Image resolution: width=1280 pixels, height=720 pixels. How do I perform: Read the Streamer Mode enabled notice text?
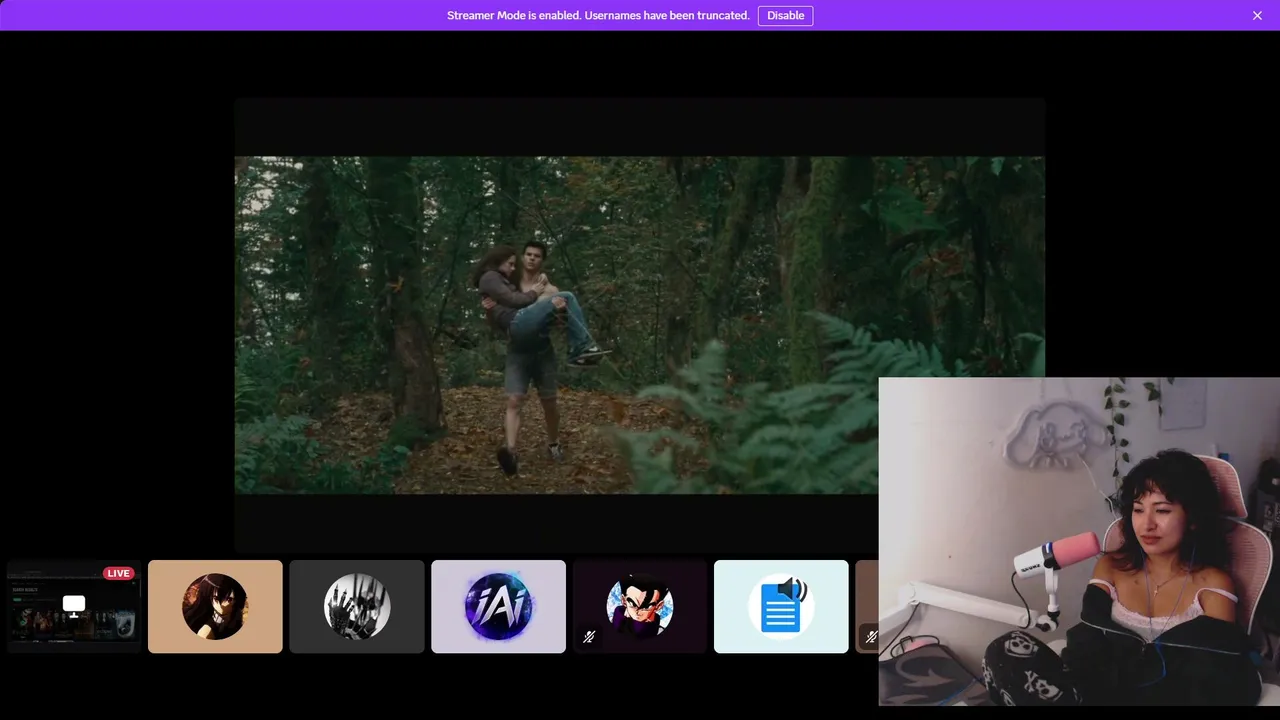point(598,15)
